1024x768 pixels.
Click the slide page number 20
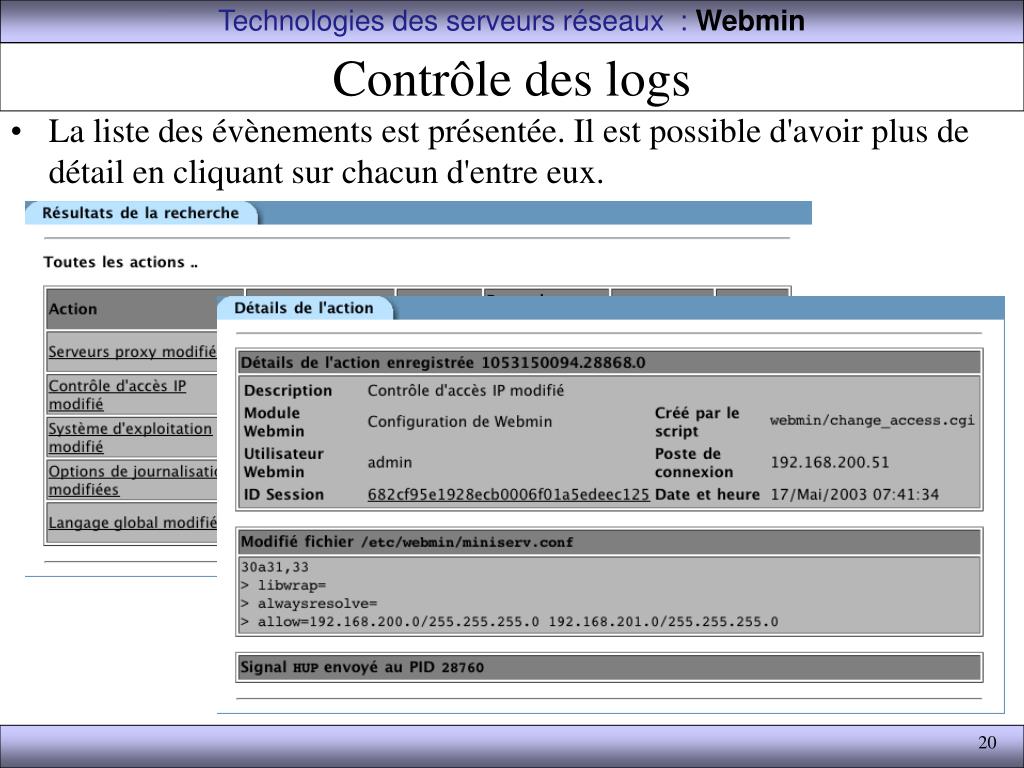click(x=987, y=743)
